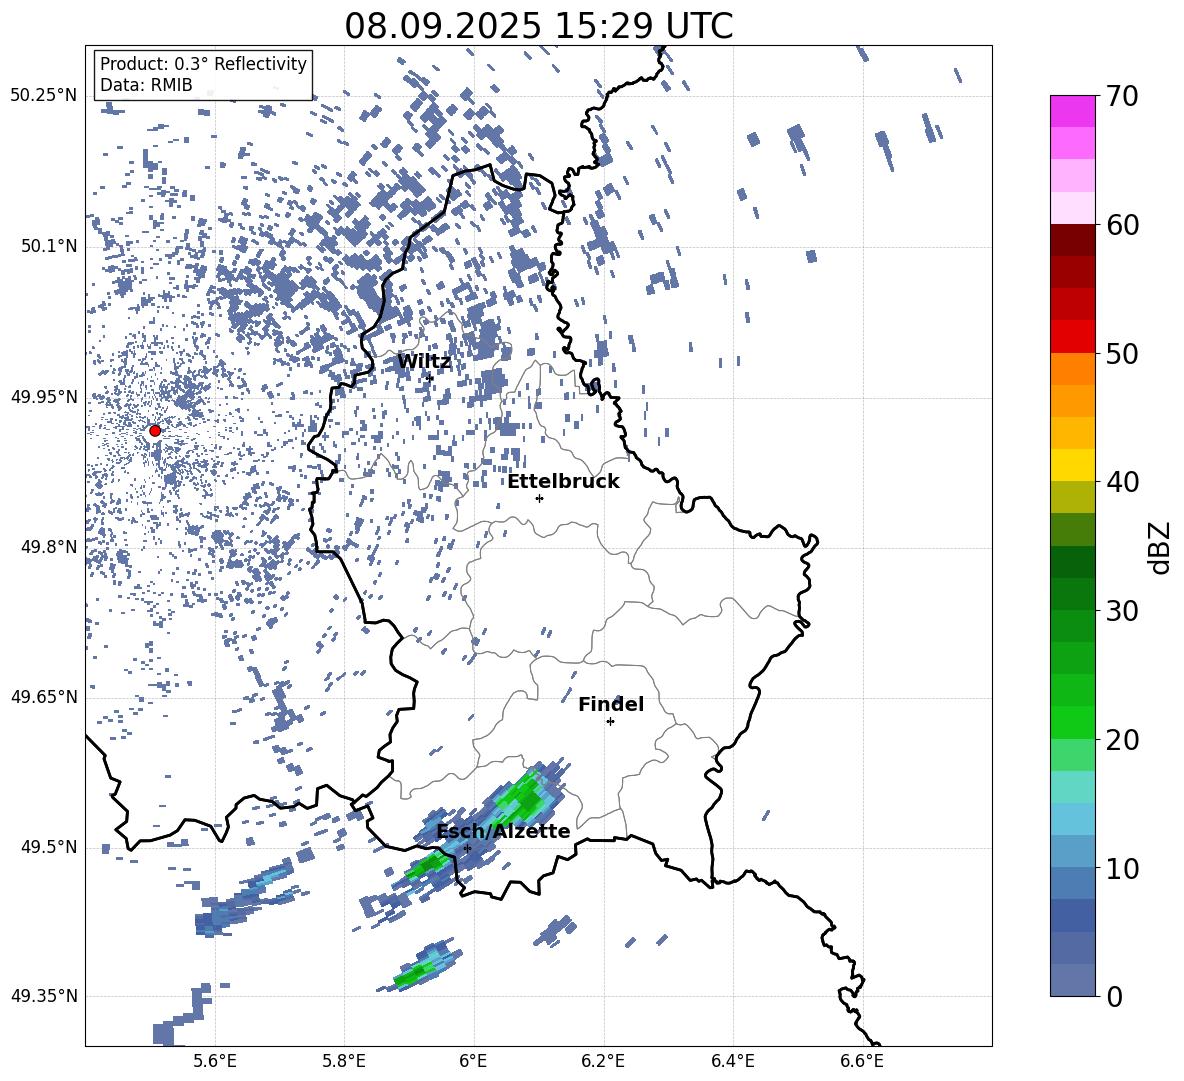The image size is (1184, 1081).
Task: Click the 5.8°E longitude label
Action: 344,1062
